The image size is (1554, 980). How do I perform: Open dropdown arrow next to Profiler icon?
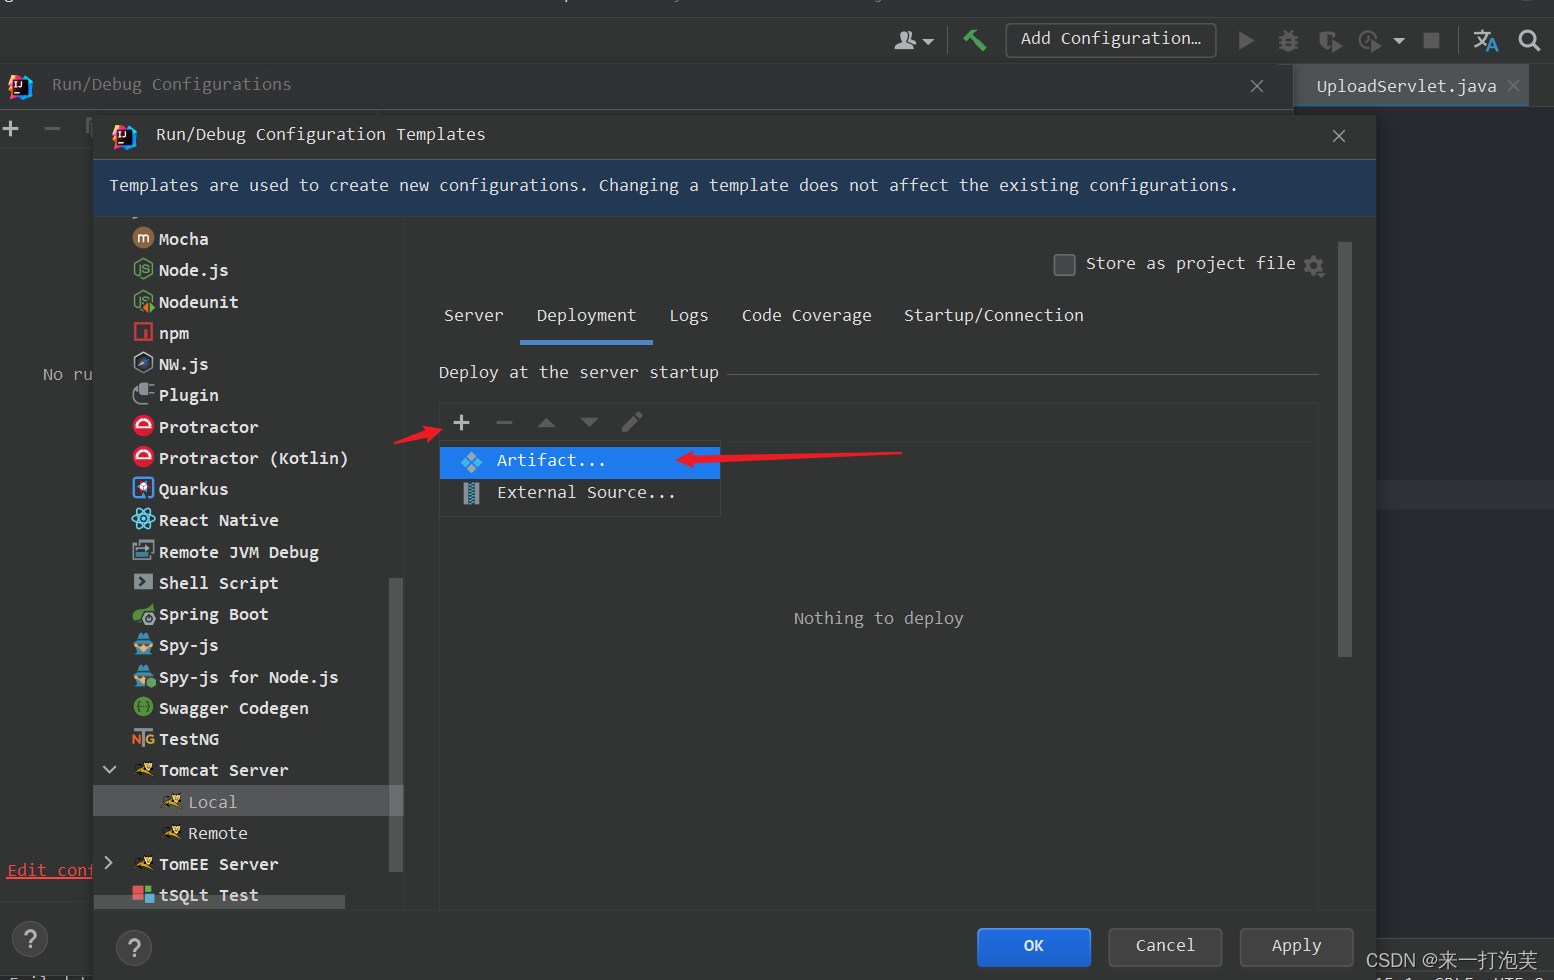(1399, 41)
